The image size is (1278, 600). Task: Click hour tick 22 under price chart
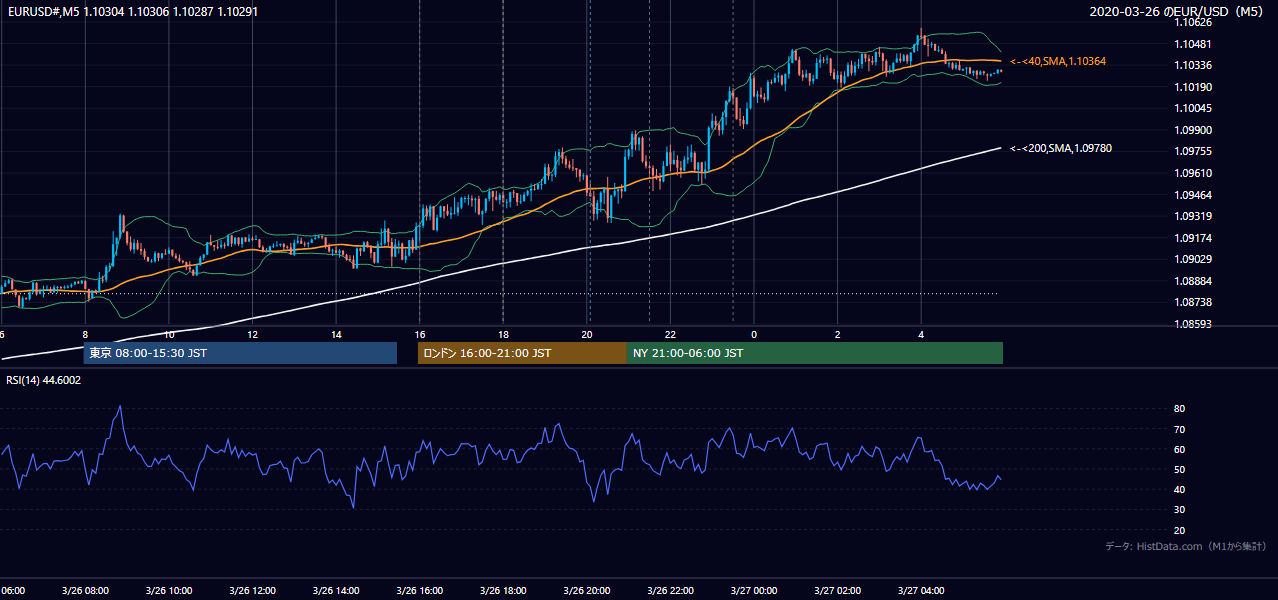point(670,334)
